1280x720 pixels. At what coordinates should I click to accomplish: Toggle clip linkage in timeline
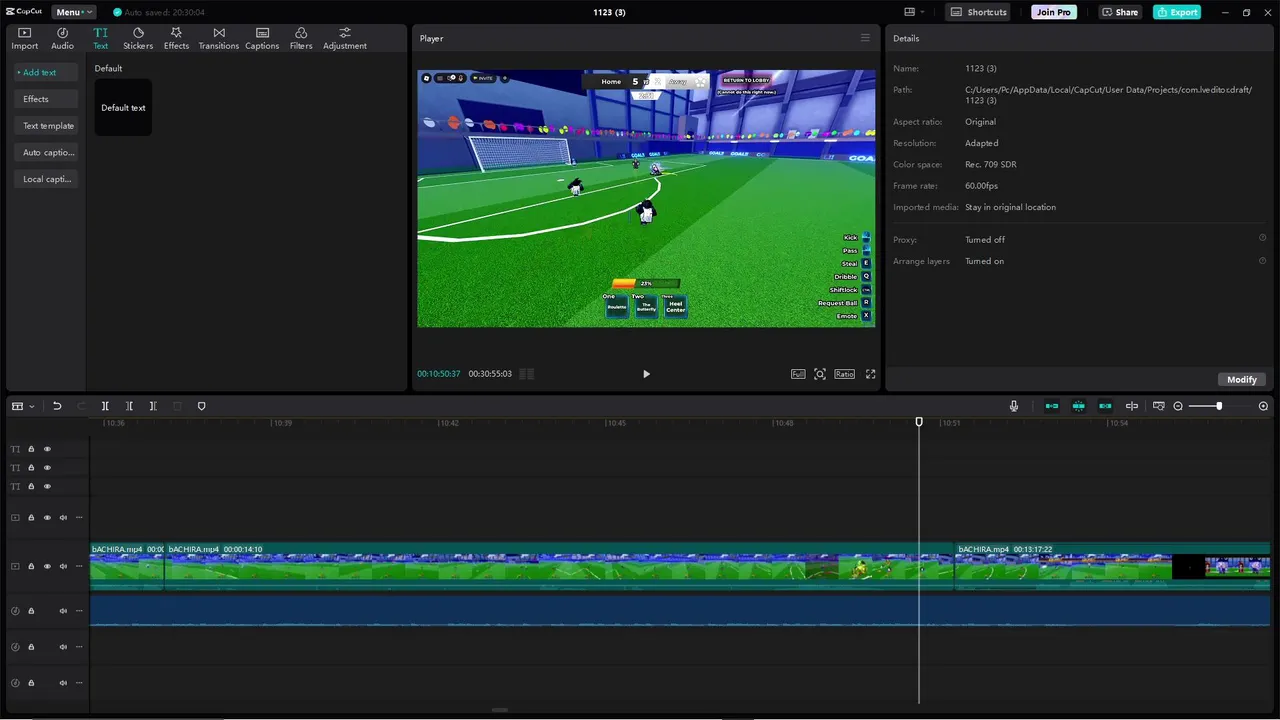coord(1105,406)
